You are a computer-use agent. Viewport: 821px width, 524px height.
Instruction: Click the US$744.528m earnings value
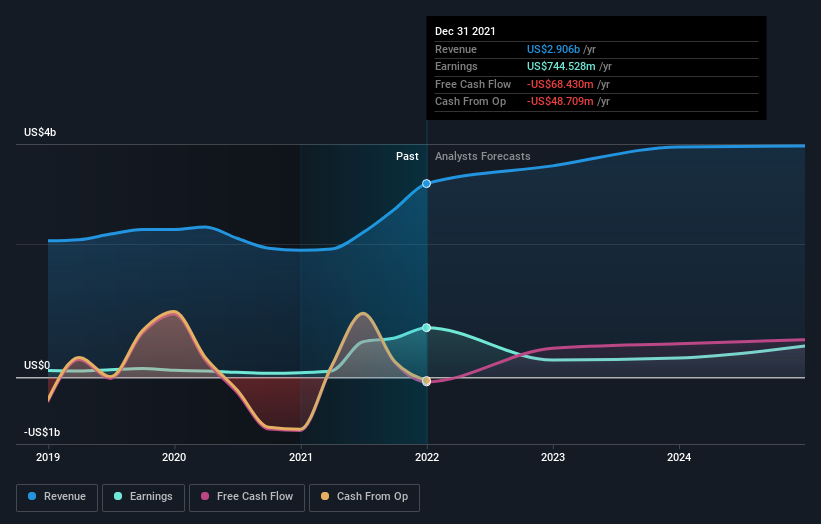[x=561, y=66]
